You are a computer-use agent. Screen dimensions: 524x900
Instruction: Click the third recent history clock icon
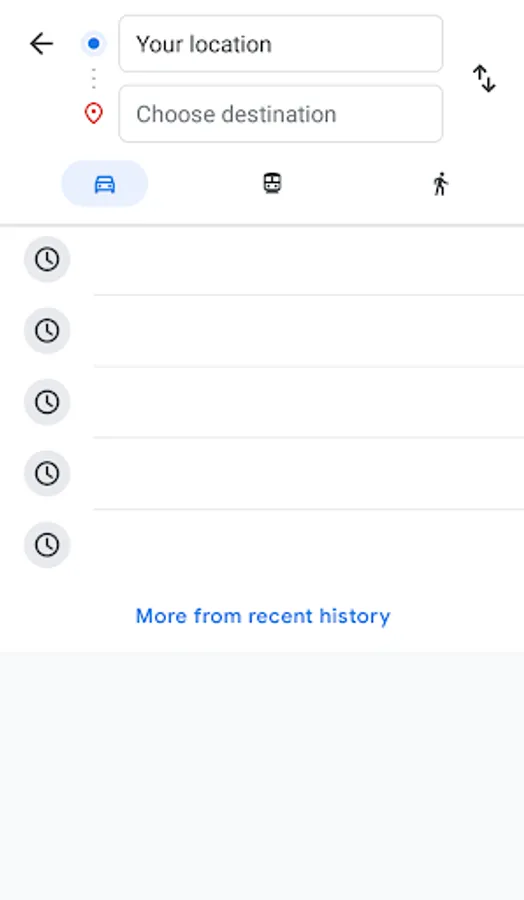(x=47, y=402)
